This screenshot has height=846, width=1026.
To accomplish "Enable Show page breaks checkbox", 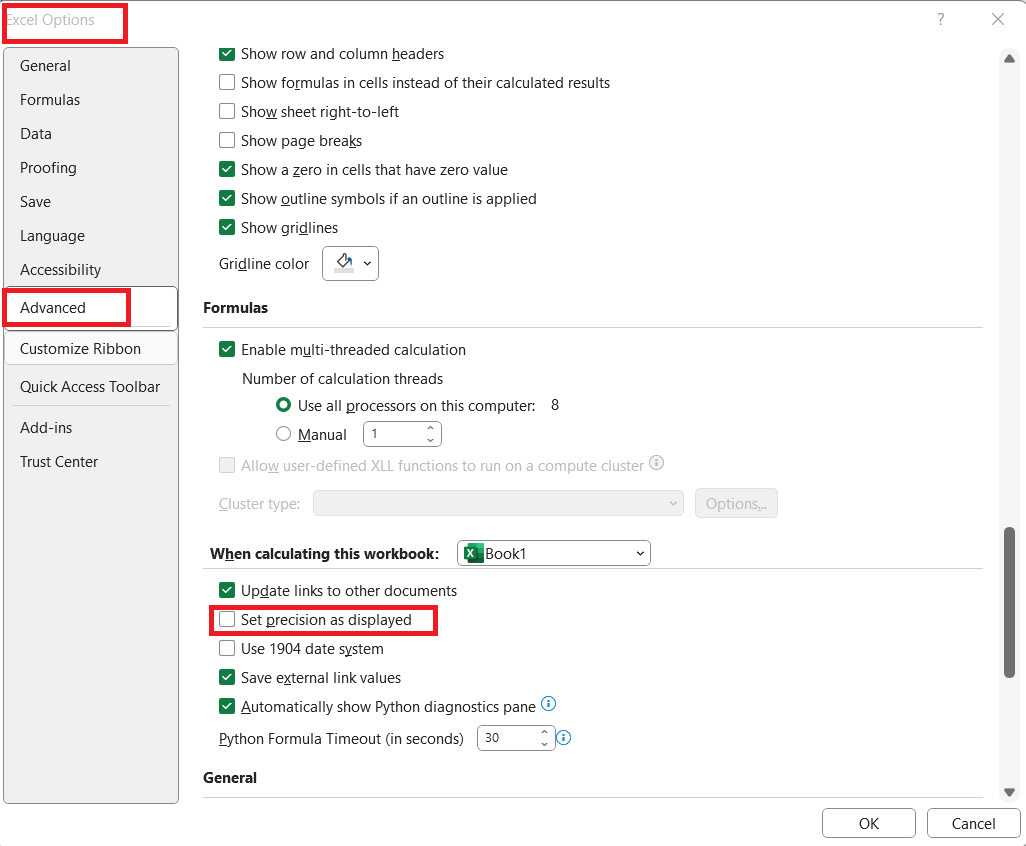I will coord(227,140).
